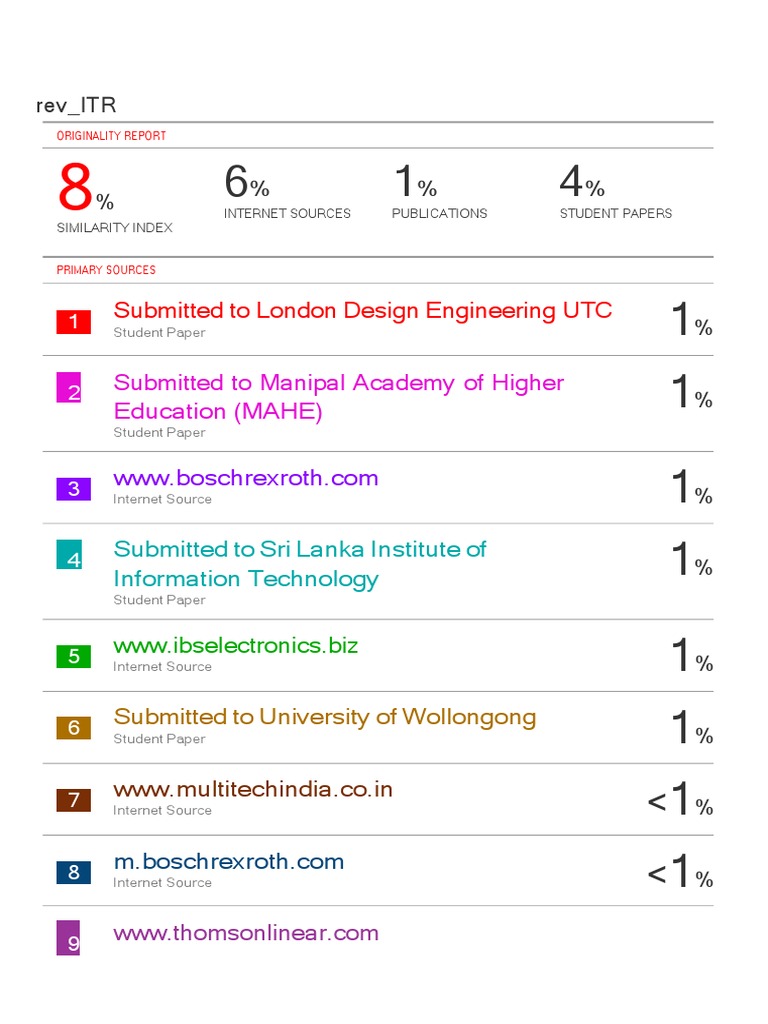Click the brown-gold source number 6 badge
The width and height of the screenshot is (768, 1024).
pyautogui.click(x=73, y=728)
